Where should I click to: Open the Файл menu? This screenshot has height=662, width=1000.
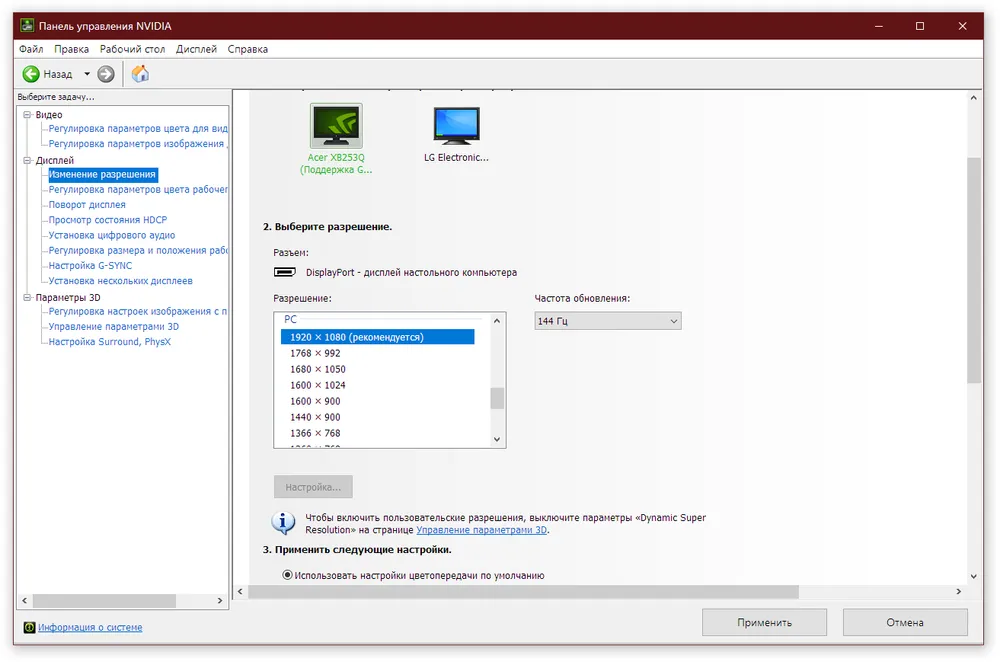click(31, 49)
